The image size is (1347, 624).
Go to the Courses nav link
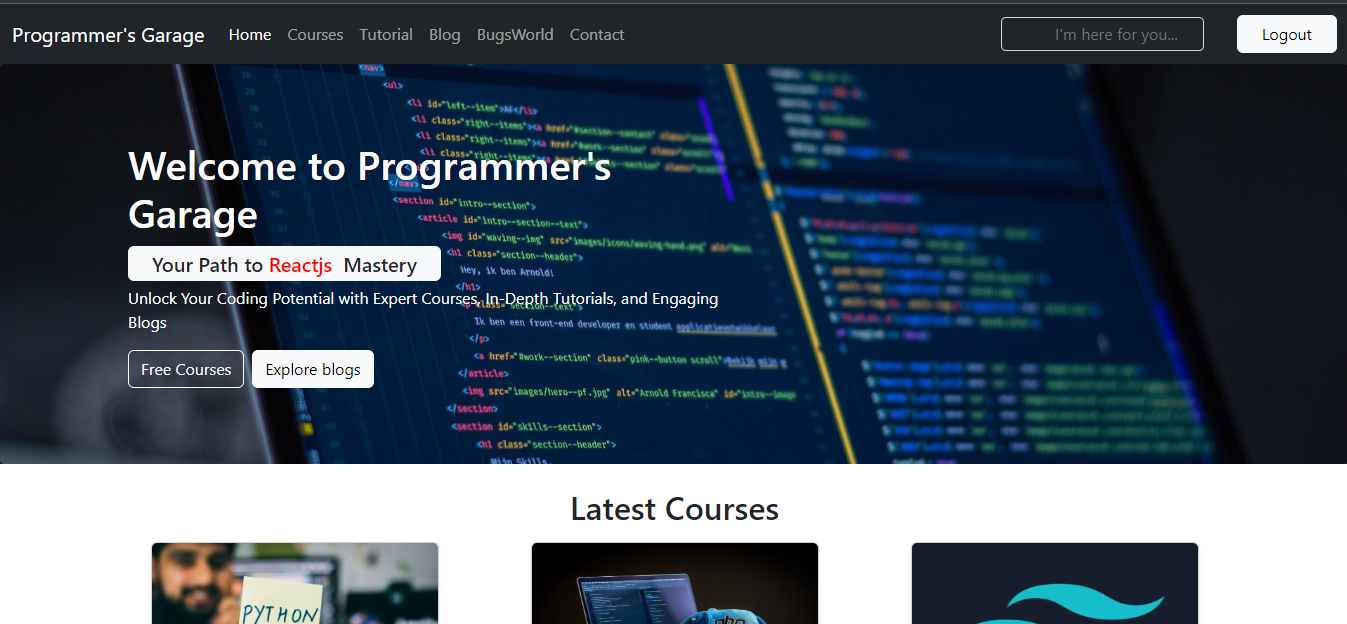pyautogui.click(x=315, y=34)
